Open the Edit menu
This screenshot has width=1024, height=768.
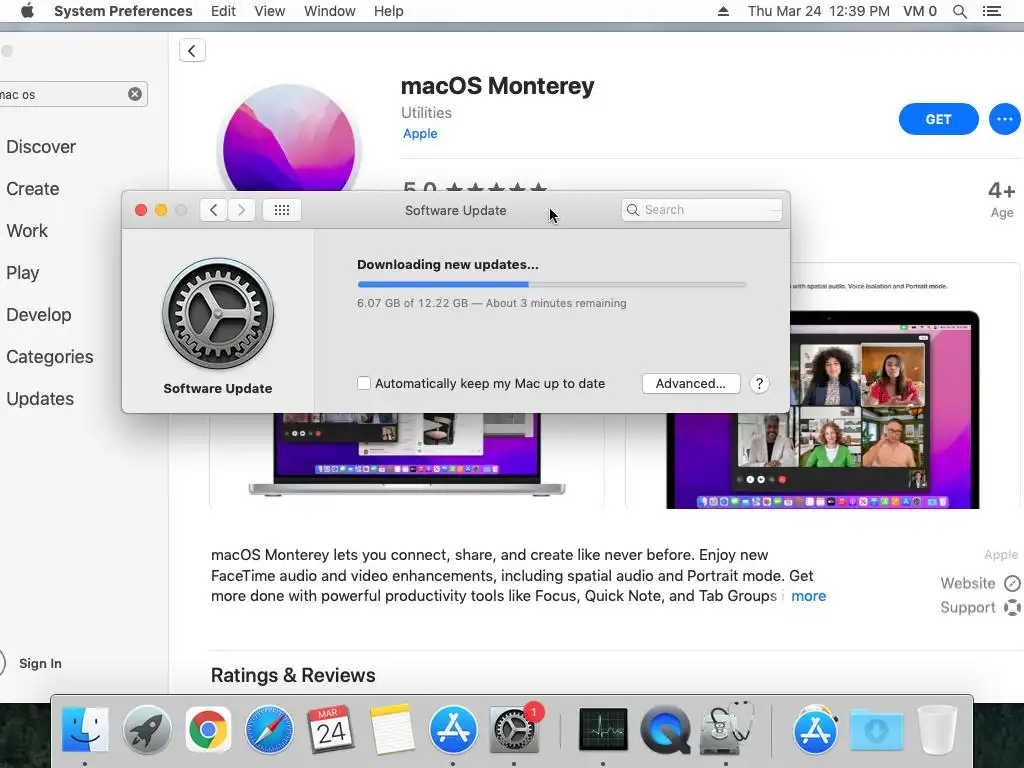pos(223,11)
